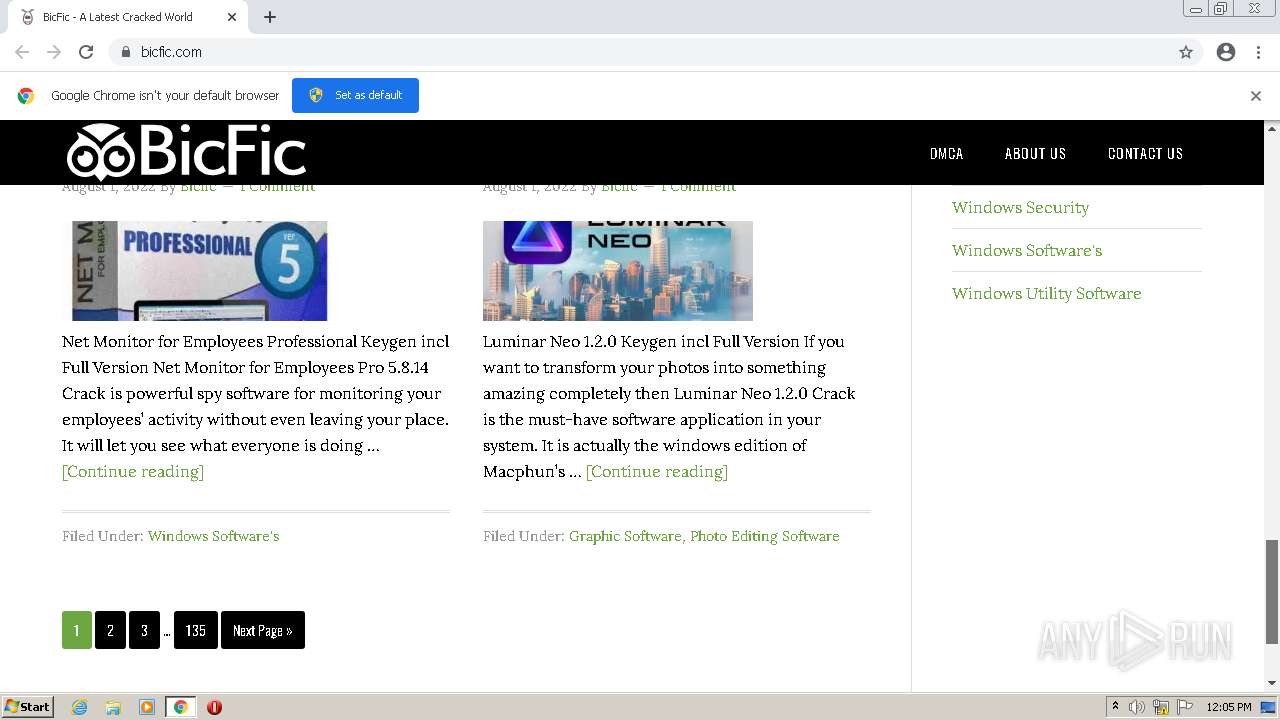Screen dimensions: 1280x720
Task: Open the Windows Start menu
Action: 28,706
